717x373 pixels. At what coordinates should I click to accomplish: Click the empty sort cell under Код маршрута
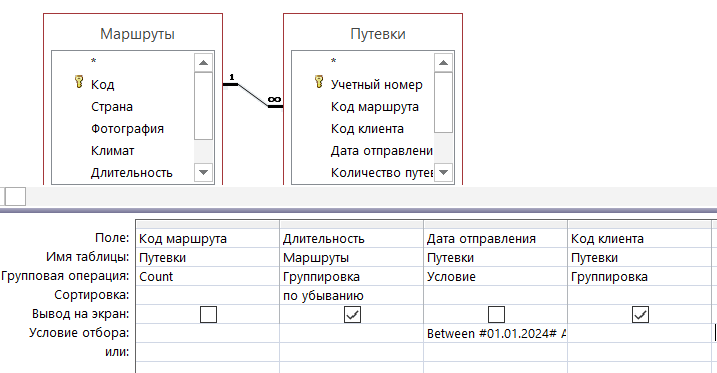[x=208, y=295]
